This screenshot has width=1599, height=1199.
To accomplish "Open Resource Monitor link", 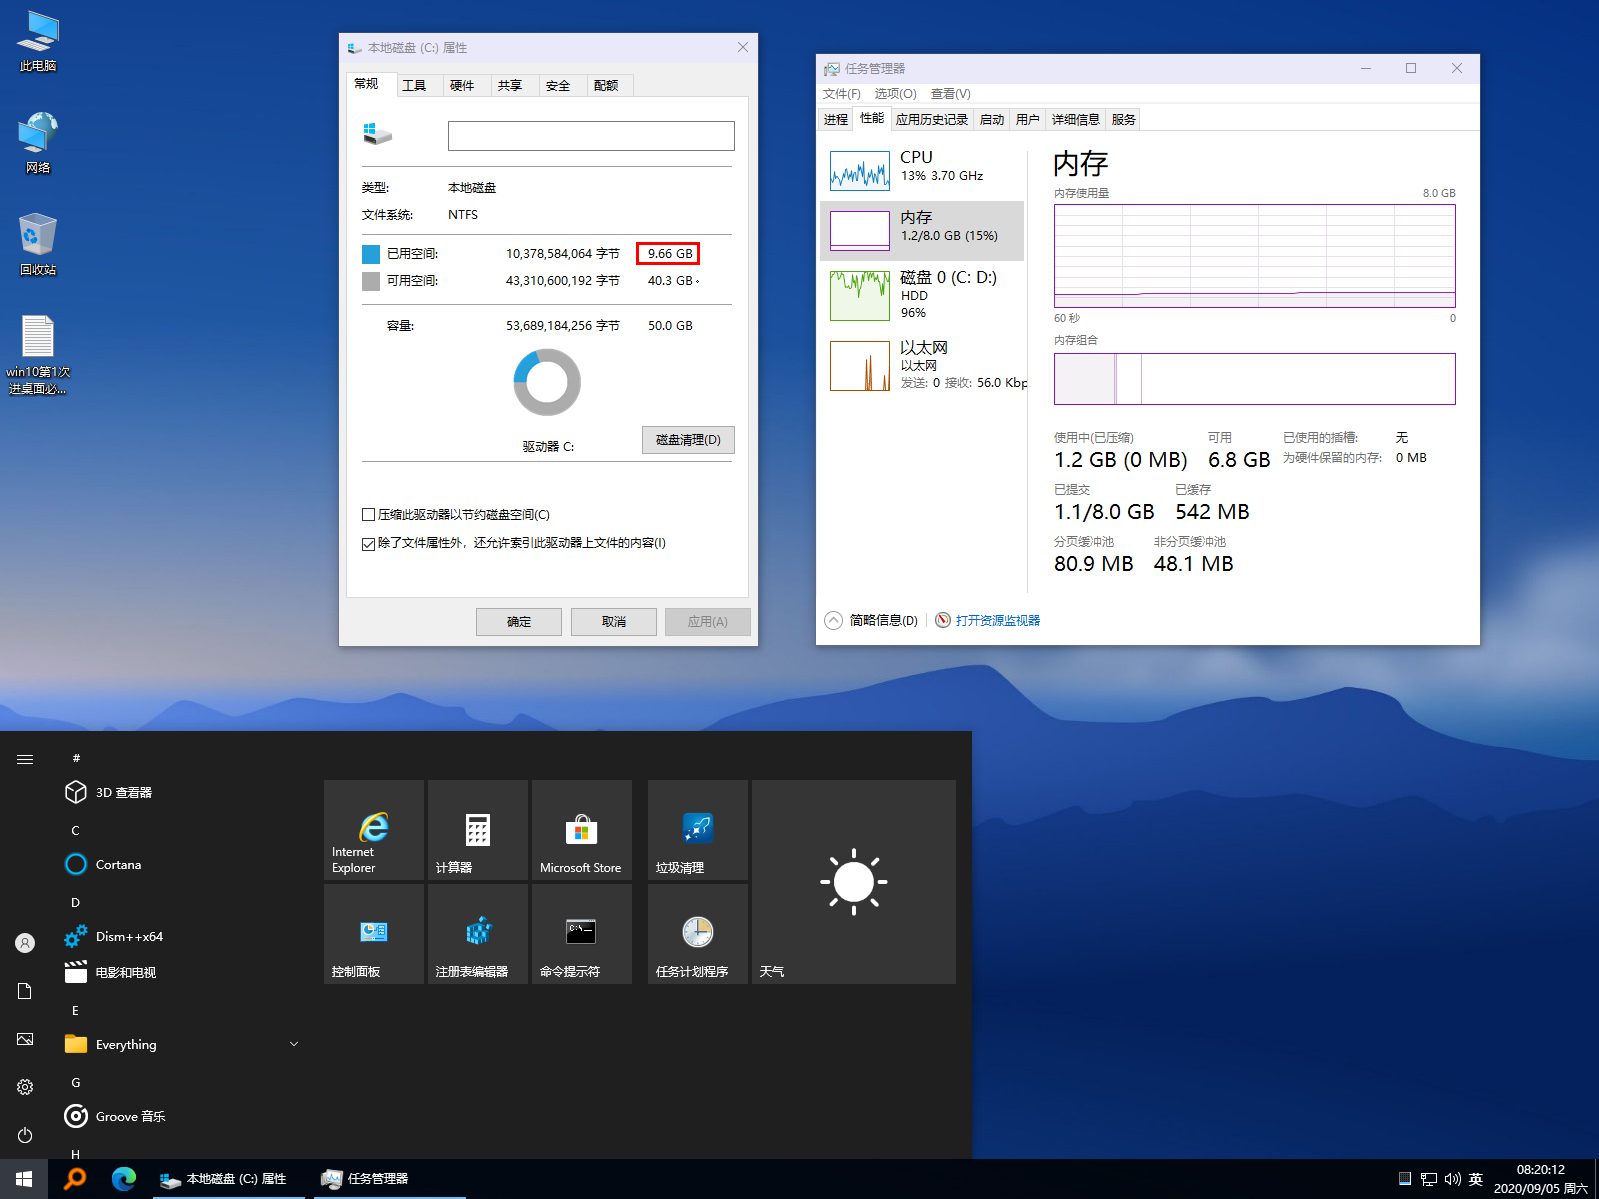I will (997, 620).
